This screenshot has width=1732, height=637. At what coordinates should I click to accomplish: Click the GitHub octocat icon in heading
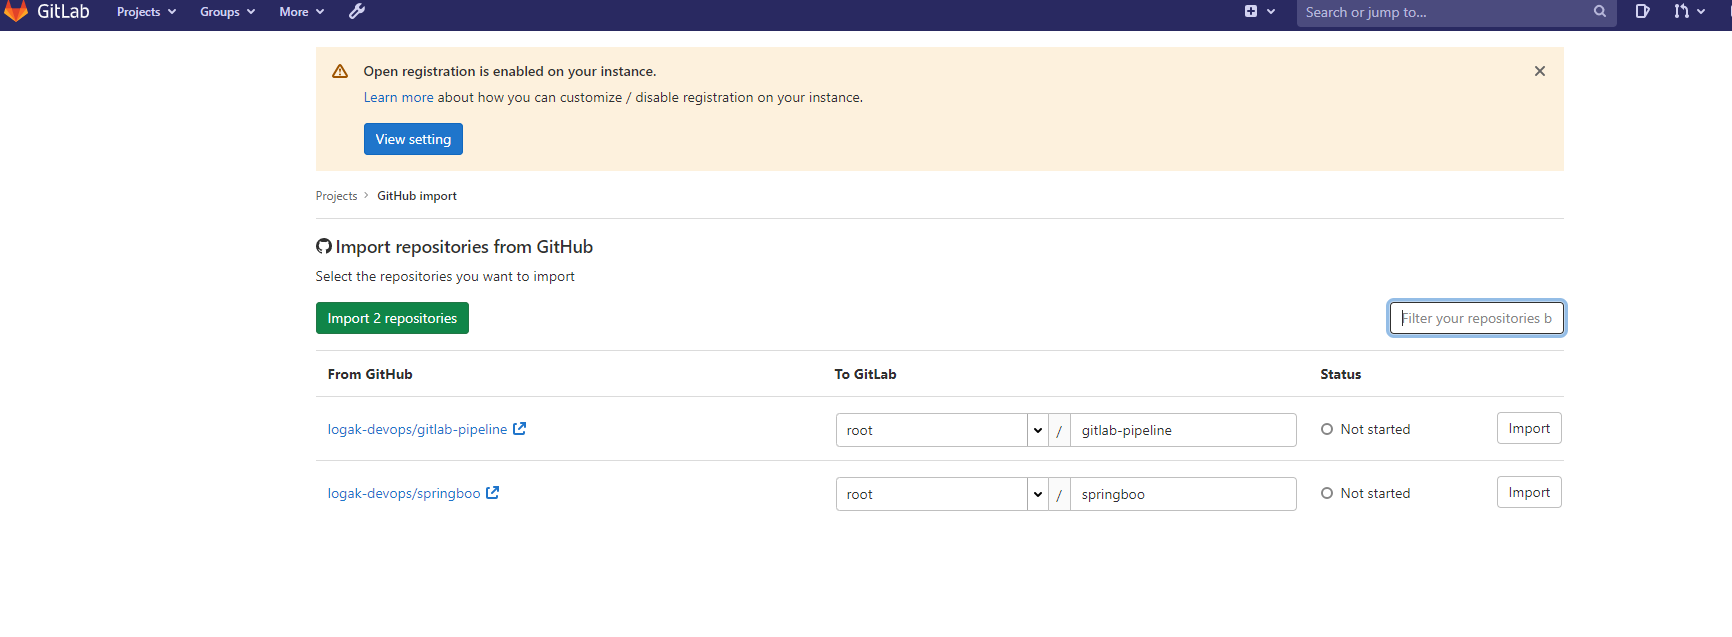pos(324,246)
